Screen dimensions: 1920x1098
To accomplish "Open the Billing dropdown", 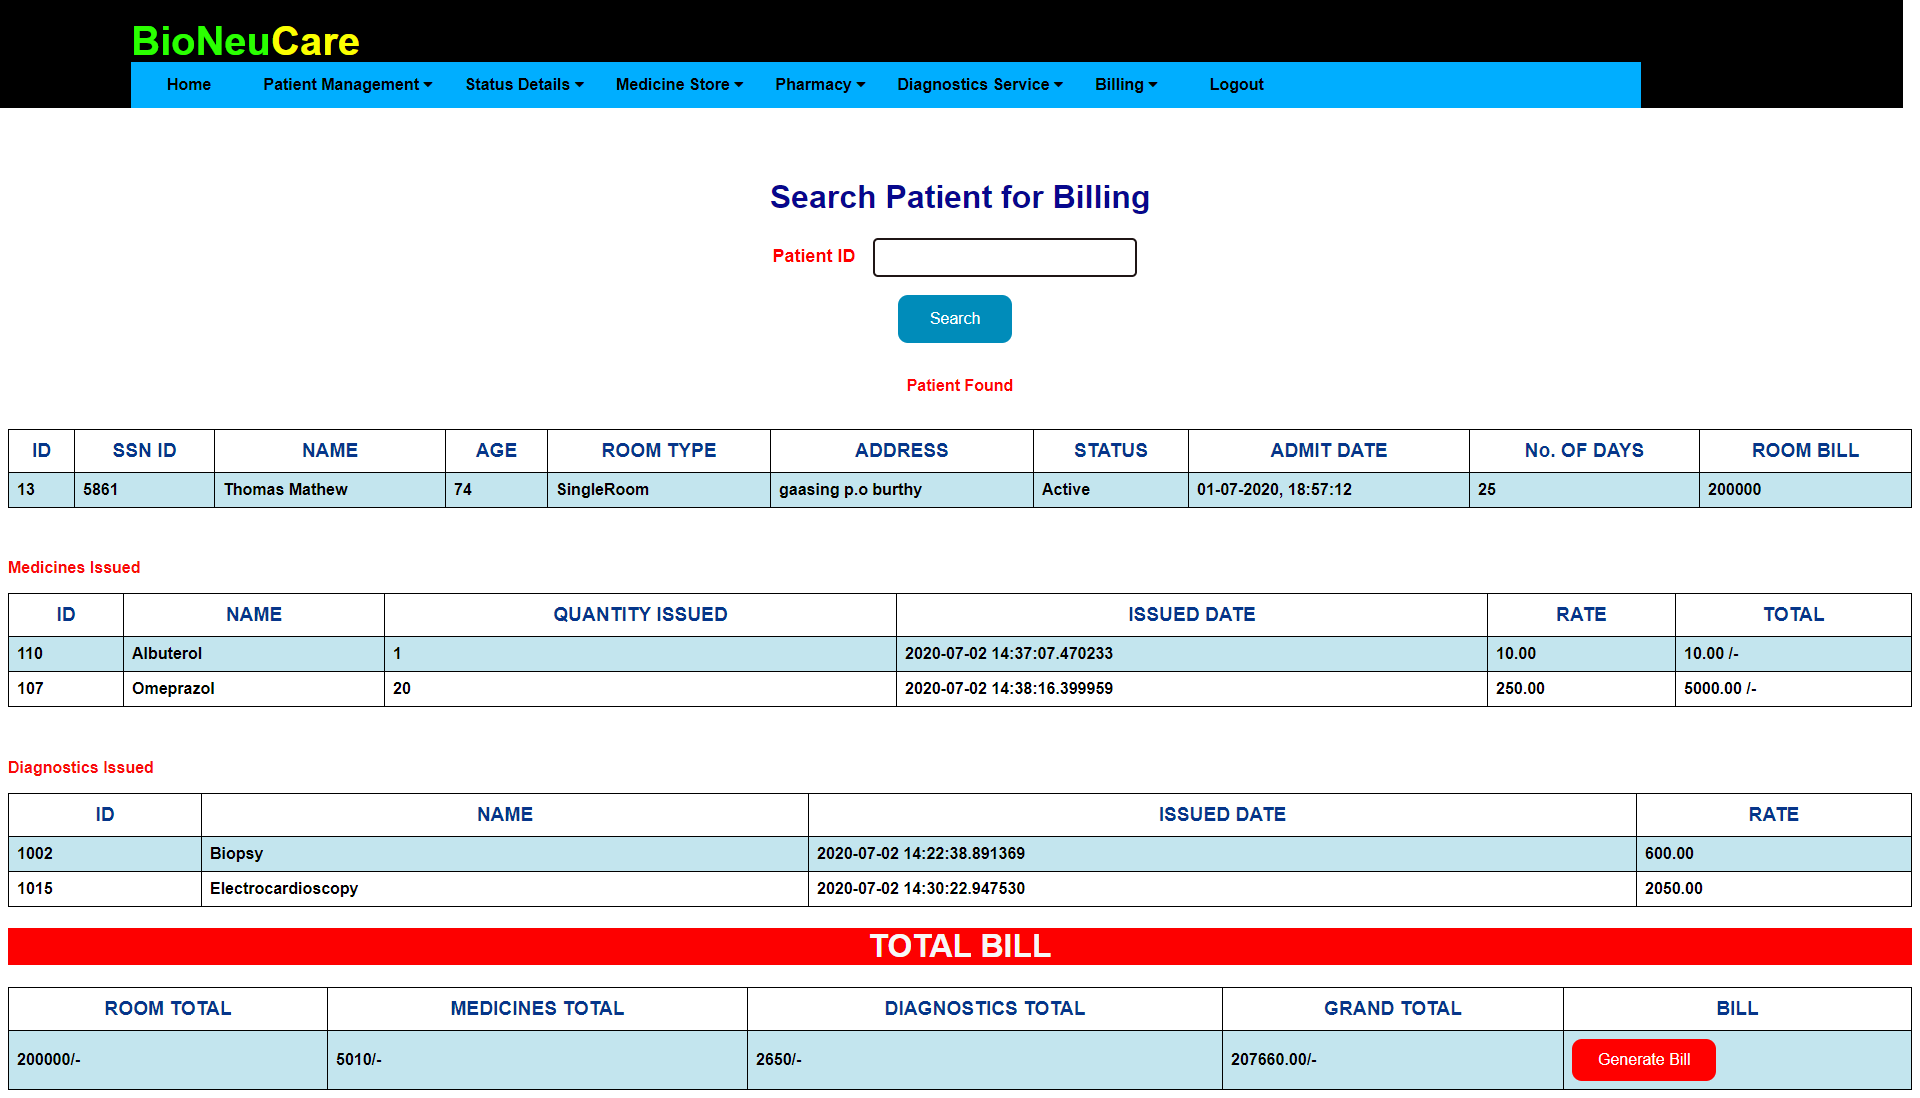I will click(1125, 85).
